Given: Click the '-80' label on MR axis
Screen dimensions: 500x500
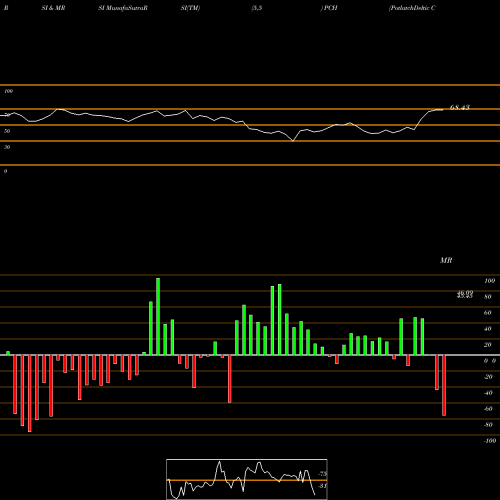Looking at the screenshot, I should point(488,425).
